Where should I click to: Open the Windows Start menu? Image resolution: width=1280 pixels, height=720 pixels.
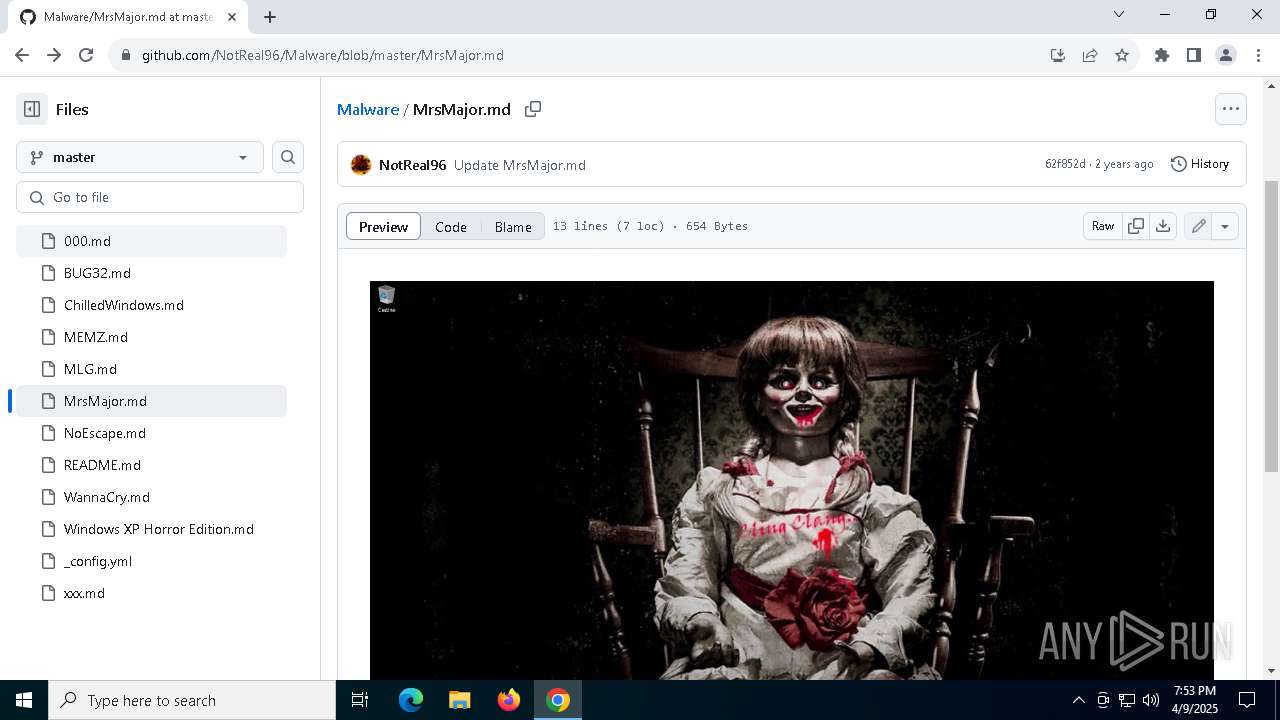coord(24,700)
